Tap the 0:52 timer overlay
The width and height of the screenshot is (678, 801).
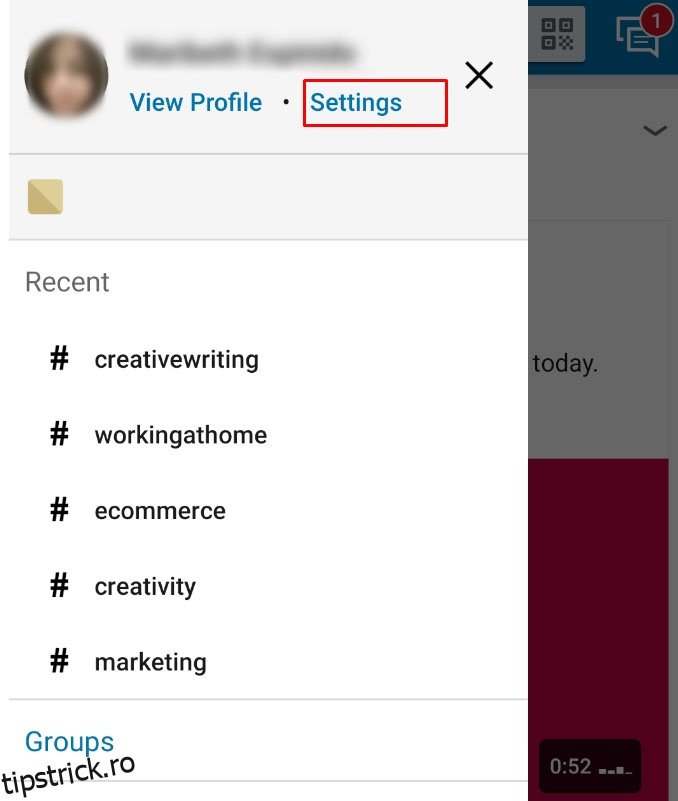pyautogui.click(x=589, y=767)
